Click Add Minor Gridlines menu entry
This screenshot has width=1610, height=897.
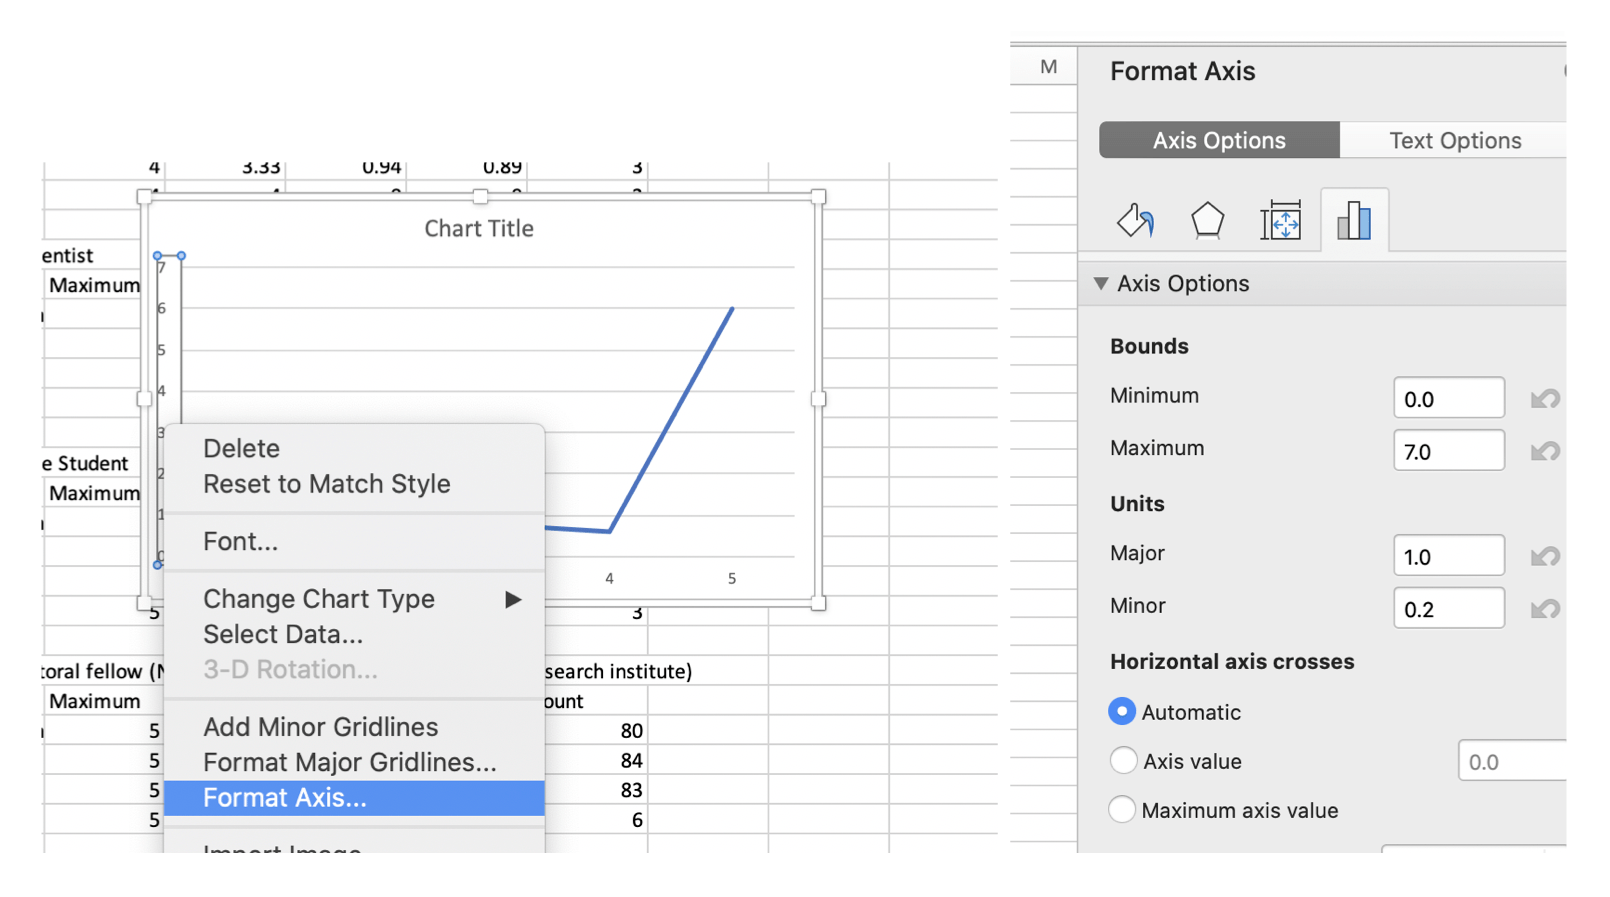click(320, 727)
